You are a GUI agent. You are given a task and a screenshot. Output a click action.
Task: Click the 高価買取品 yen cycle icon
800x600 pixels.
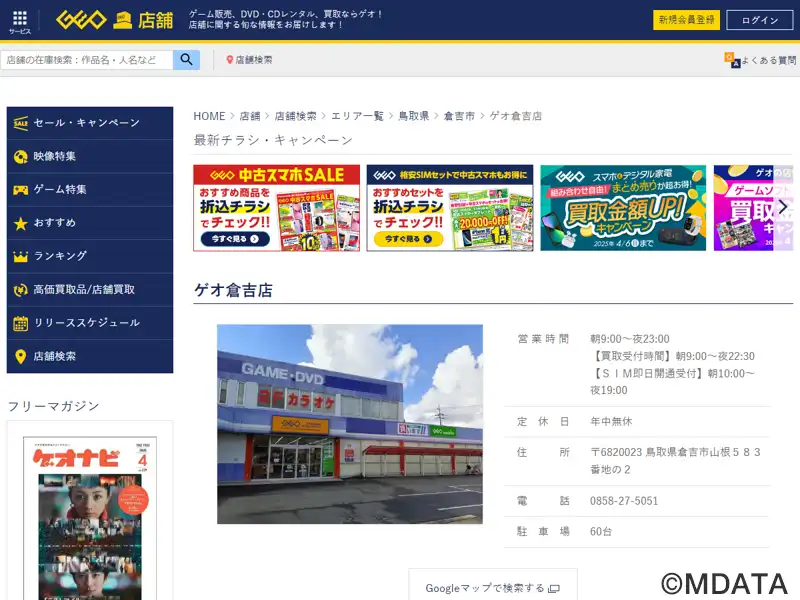(20, 290)
